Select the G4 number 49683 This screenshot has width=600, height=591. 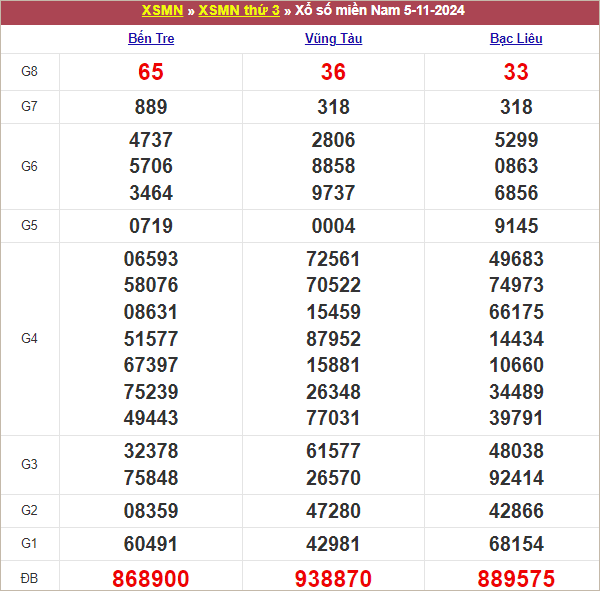click(x=516, y=259)
